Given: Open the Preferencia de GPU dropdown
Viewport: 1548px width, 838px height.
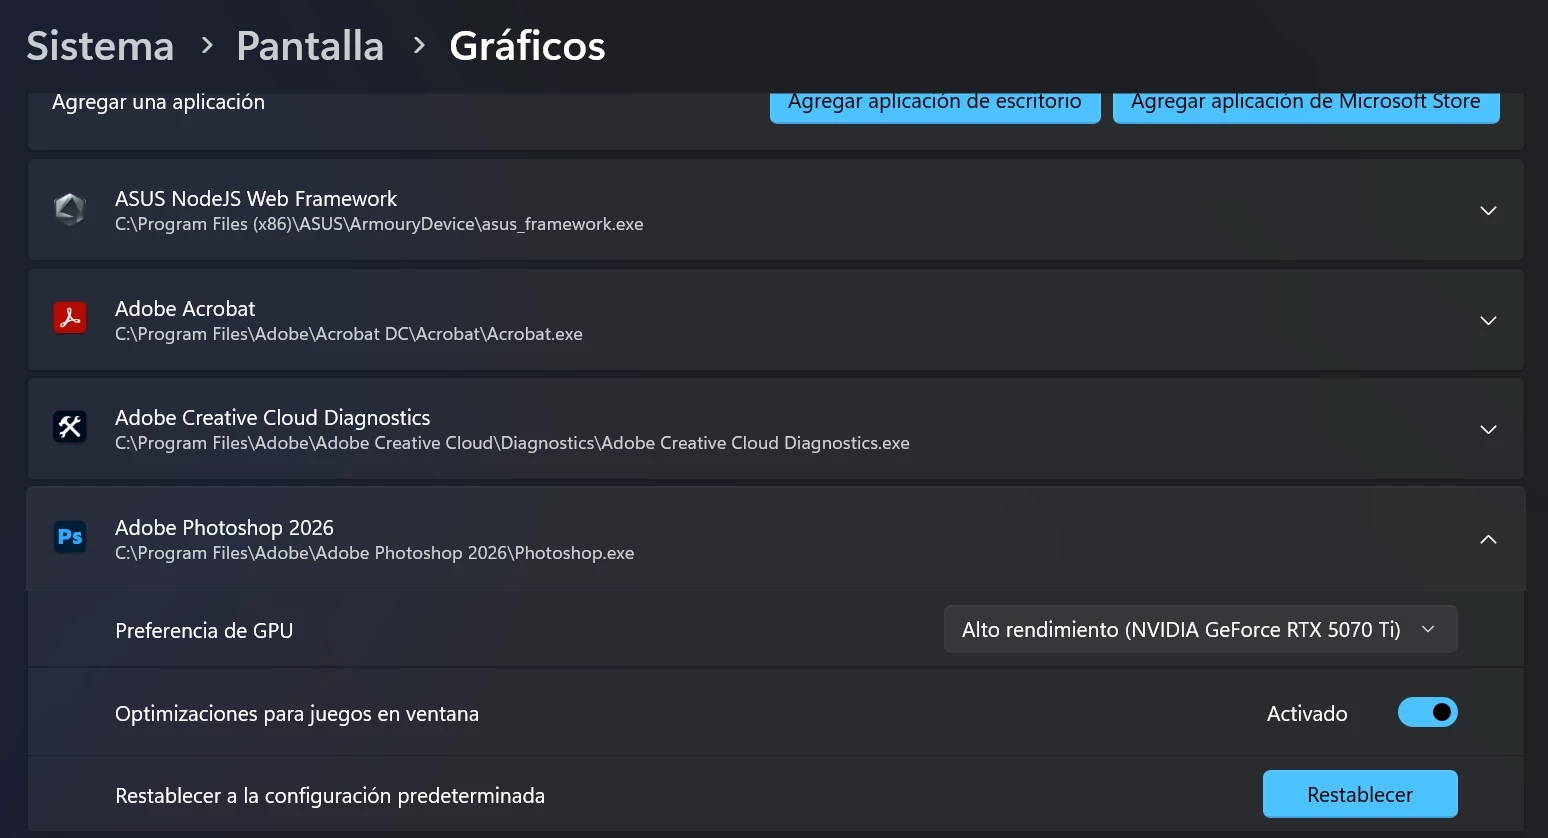Looking at the screenshot, I should coord(1200,629).
